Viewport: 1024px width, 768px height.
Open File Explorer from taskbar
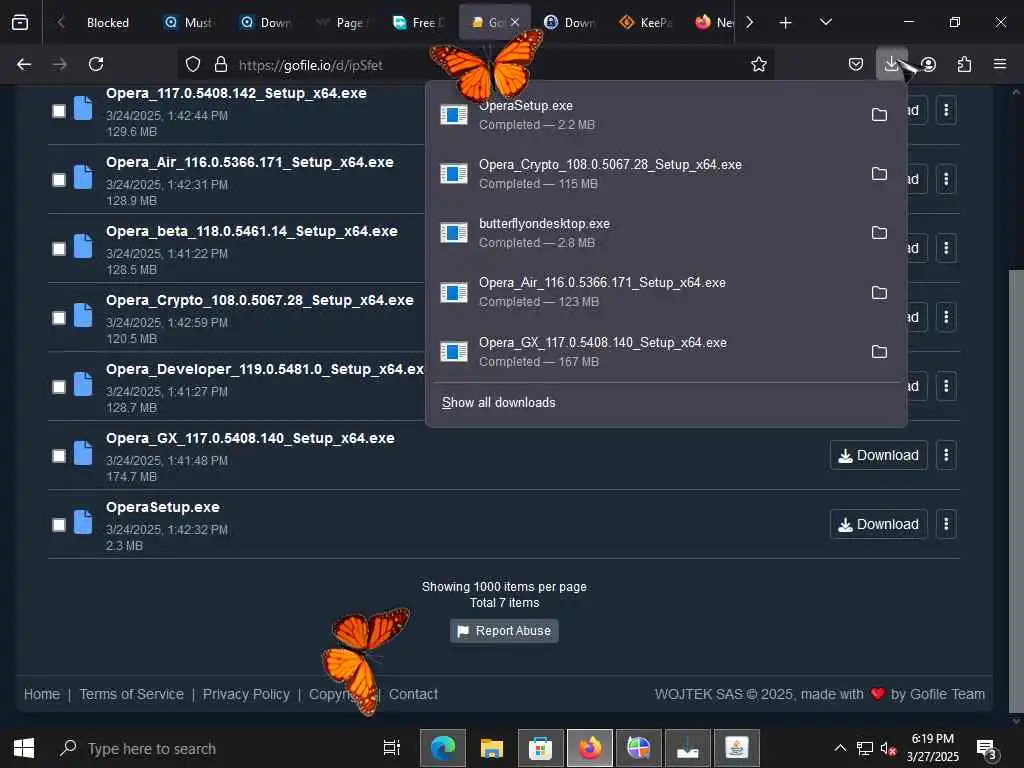point(491,748)
